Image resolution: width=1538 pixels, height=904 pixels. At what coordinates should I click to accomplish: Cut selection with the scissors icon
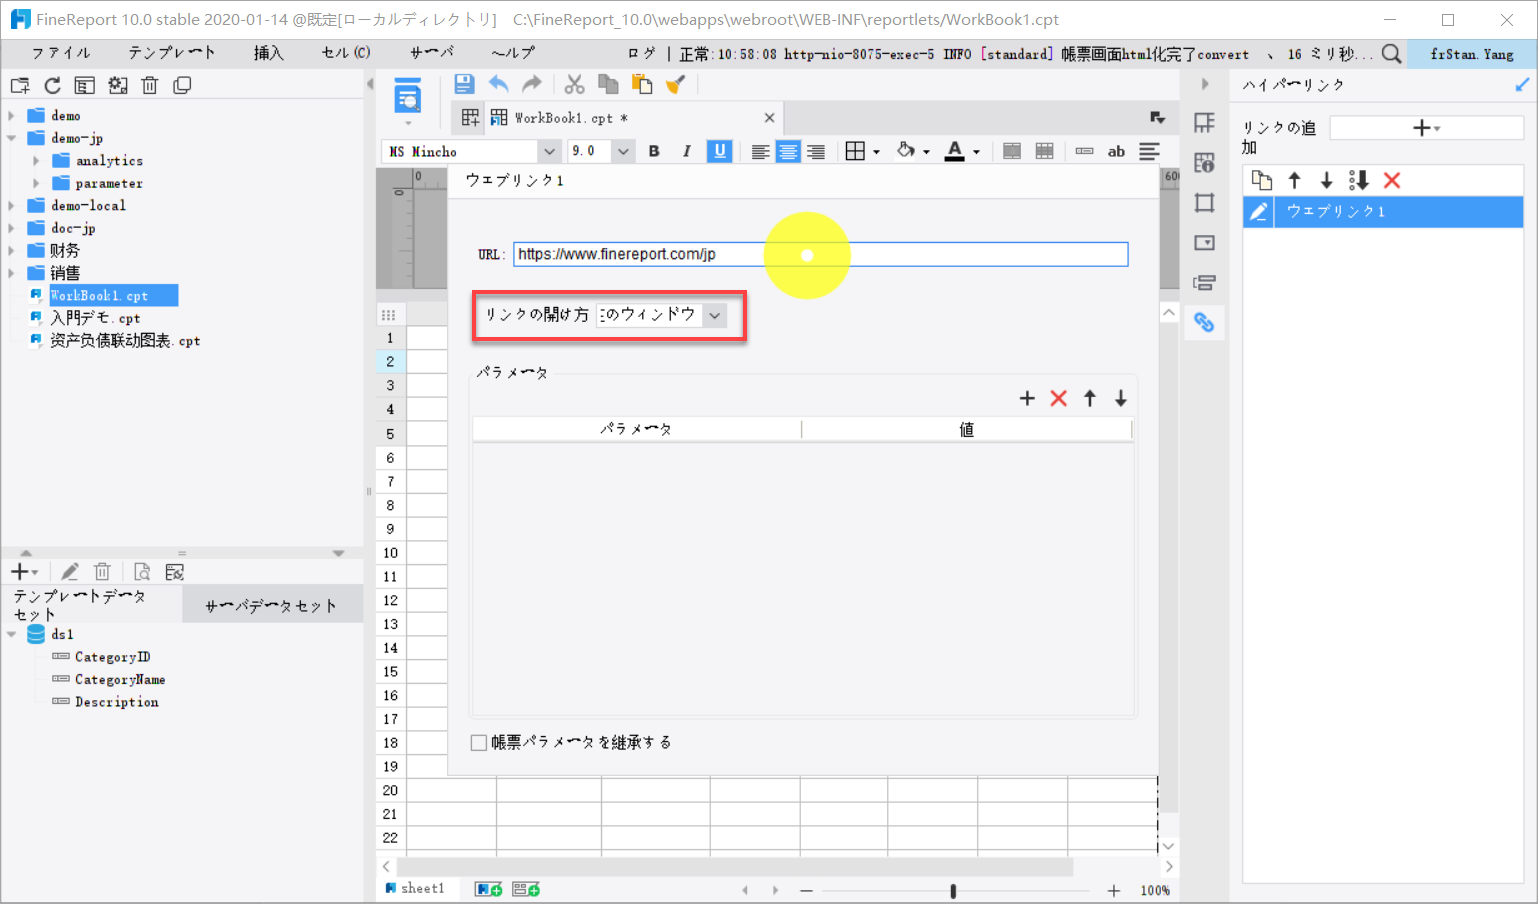click(x=574, y=84)
